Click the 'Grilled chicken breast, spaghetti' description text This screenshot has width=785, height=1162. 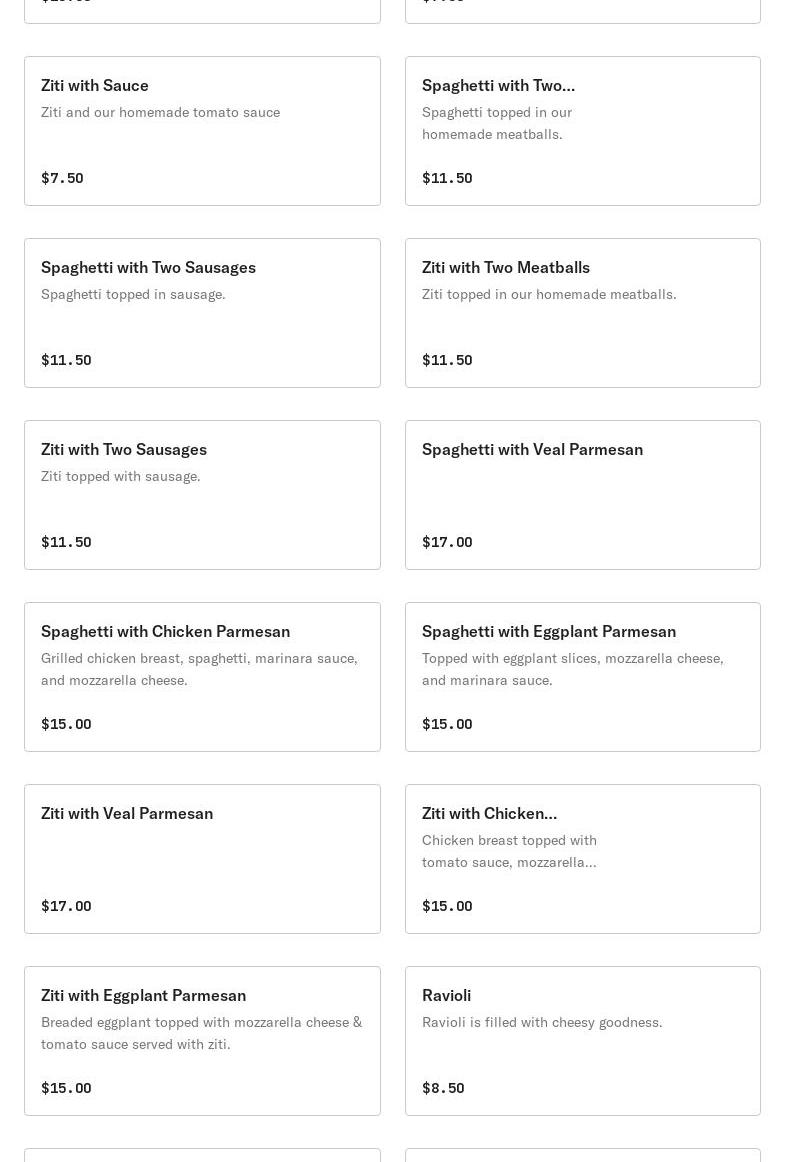(x=199, y=669)
